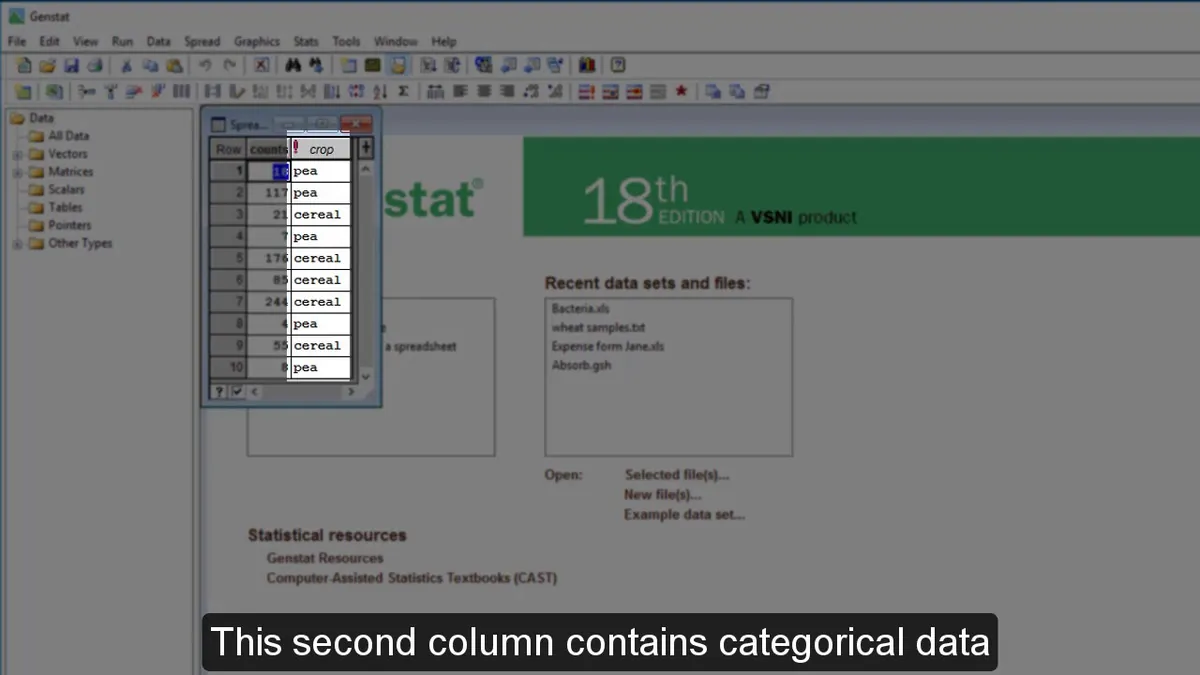This screenshot has width=1200, height=675.
Task: Select the All Data tree item
Action: 69,136
